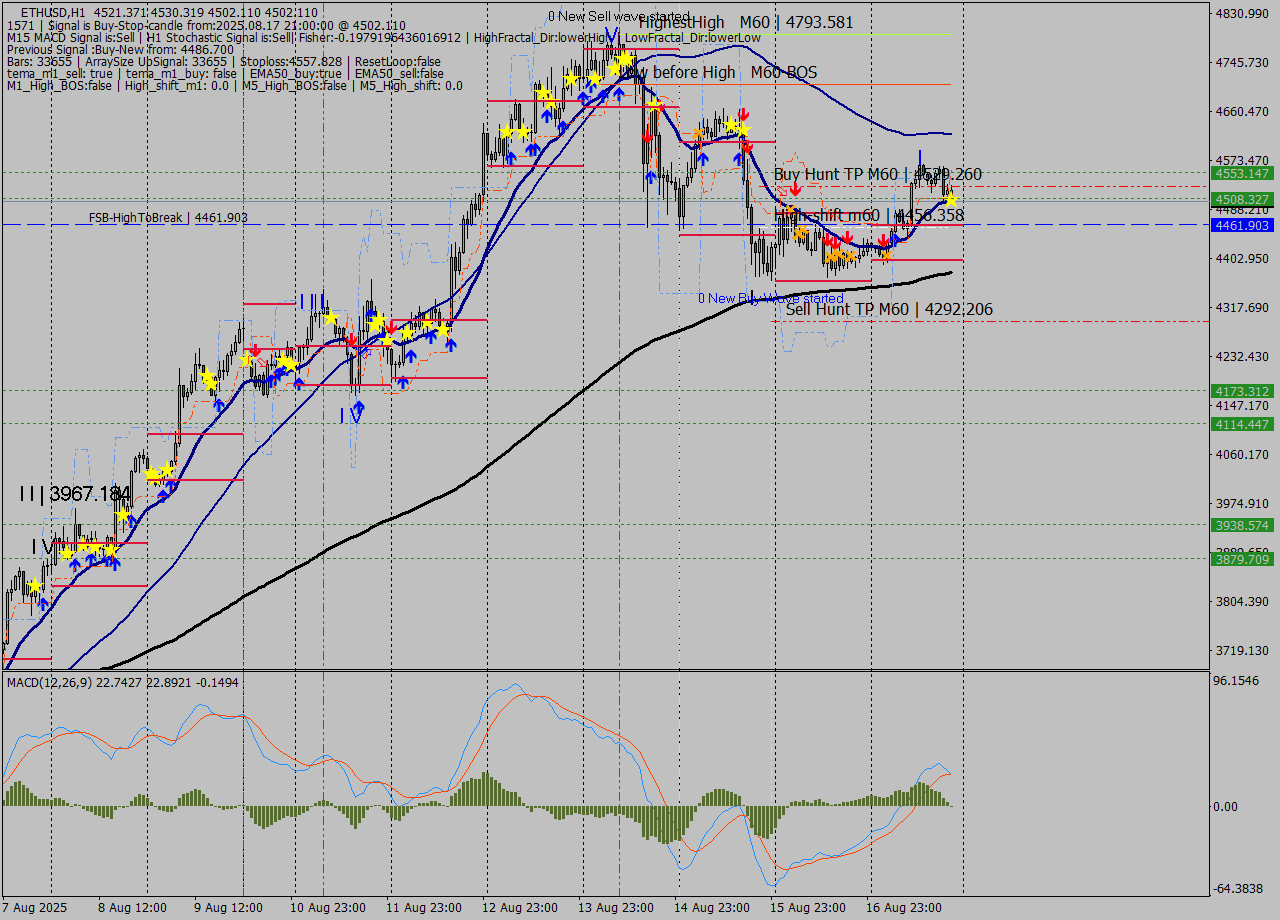Click the blue up arrow beside the lowest IV wave label
The image size is (1280, 920).
358,409
